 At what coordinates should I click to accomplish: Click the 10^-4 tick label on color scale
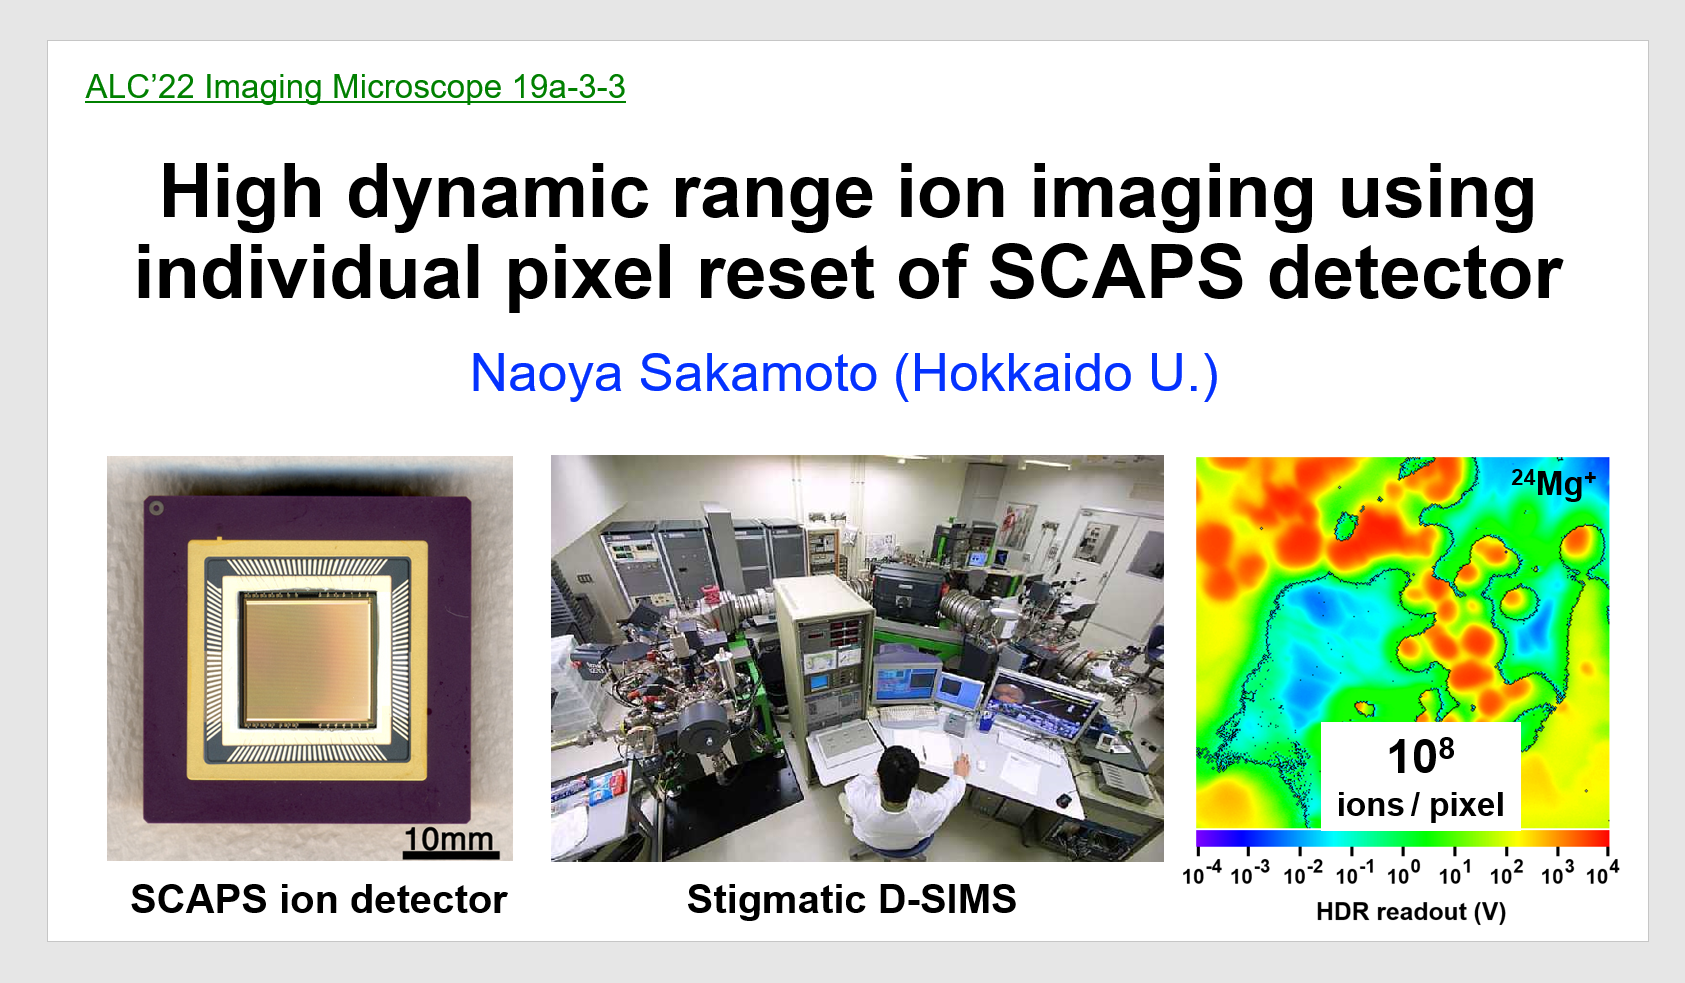[x=1201, y=874]
